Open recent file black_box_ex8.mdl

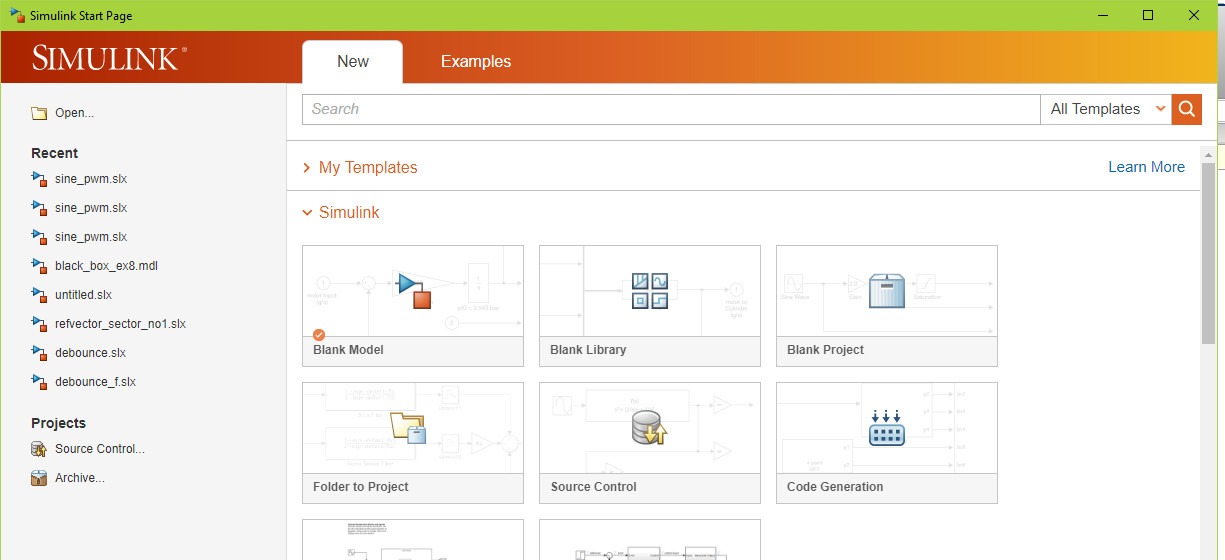[x=106, y=266]
